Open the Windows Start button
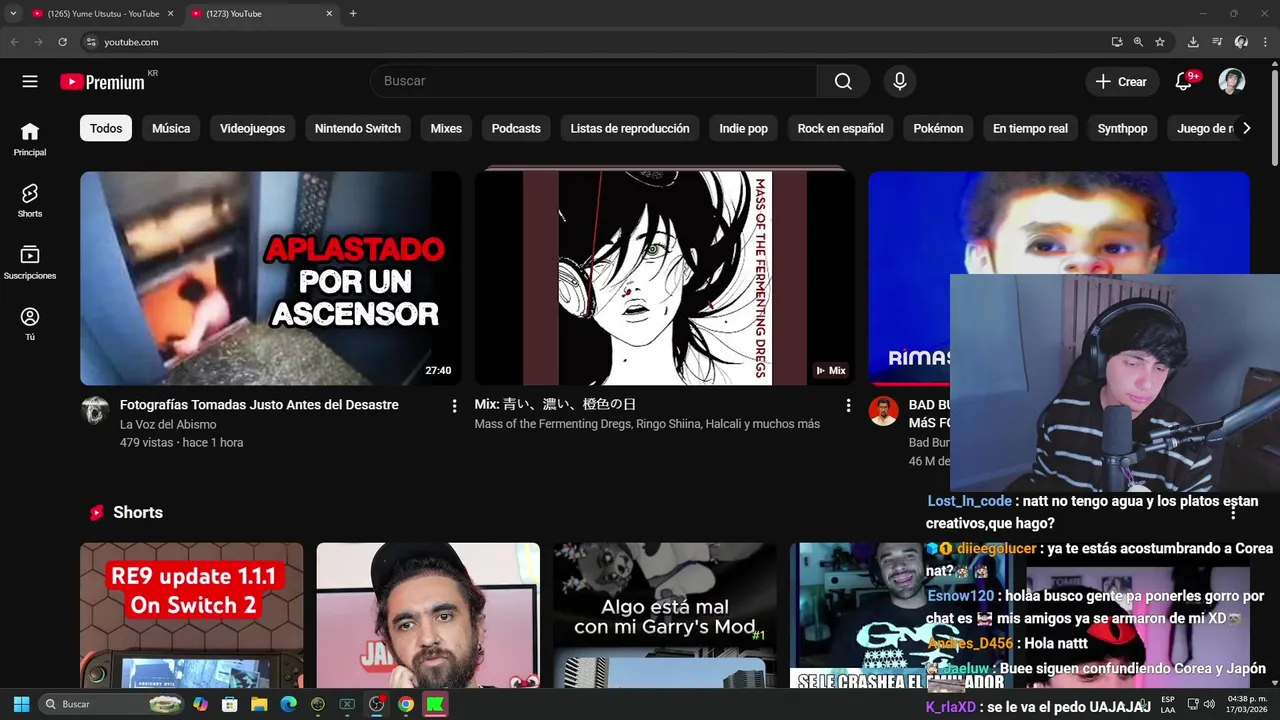 pos(21,704)
